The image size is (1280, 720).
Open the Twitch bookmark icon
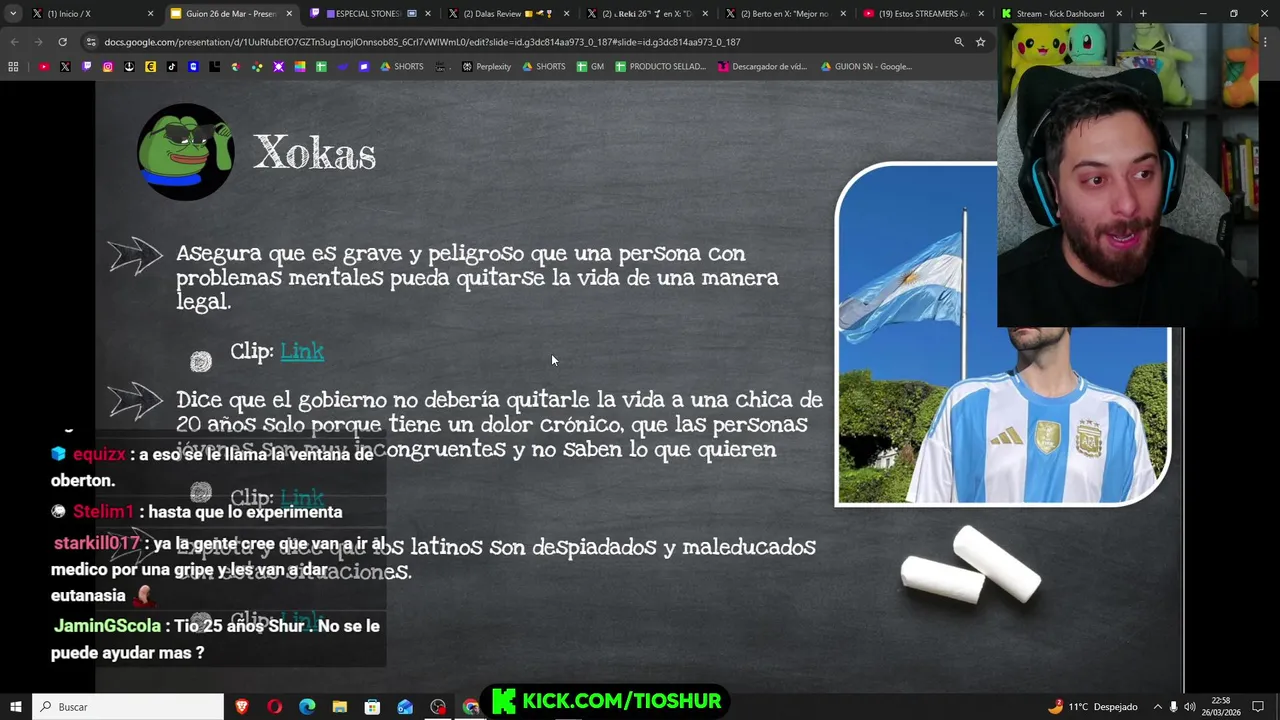(86, 67)
